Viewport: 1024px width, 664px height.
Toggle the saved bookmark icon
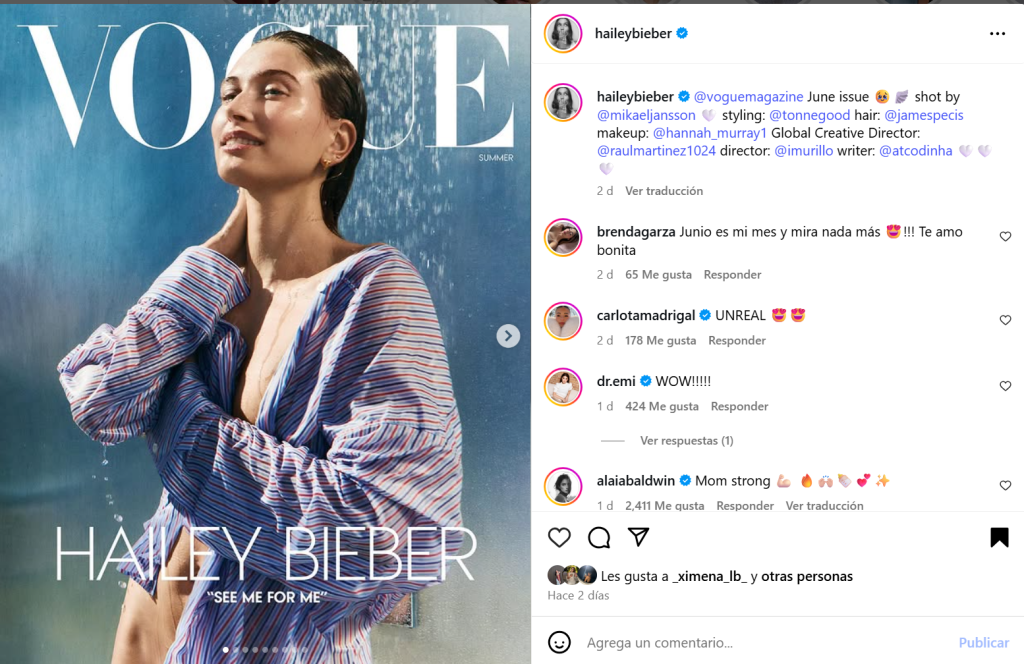[999, 537]
